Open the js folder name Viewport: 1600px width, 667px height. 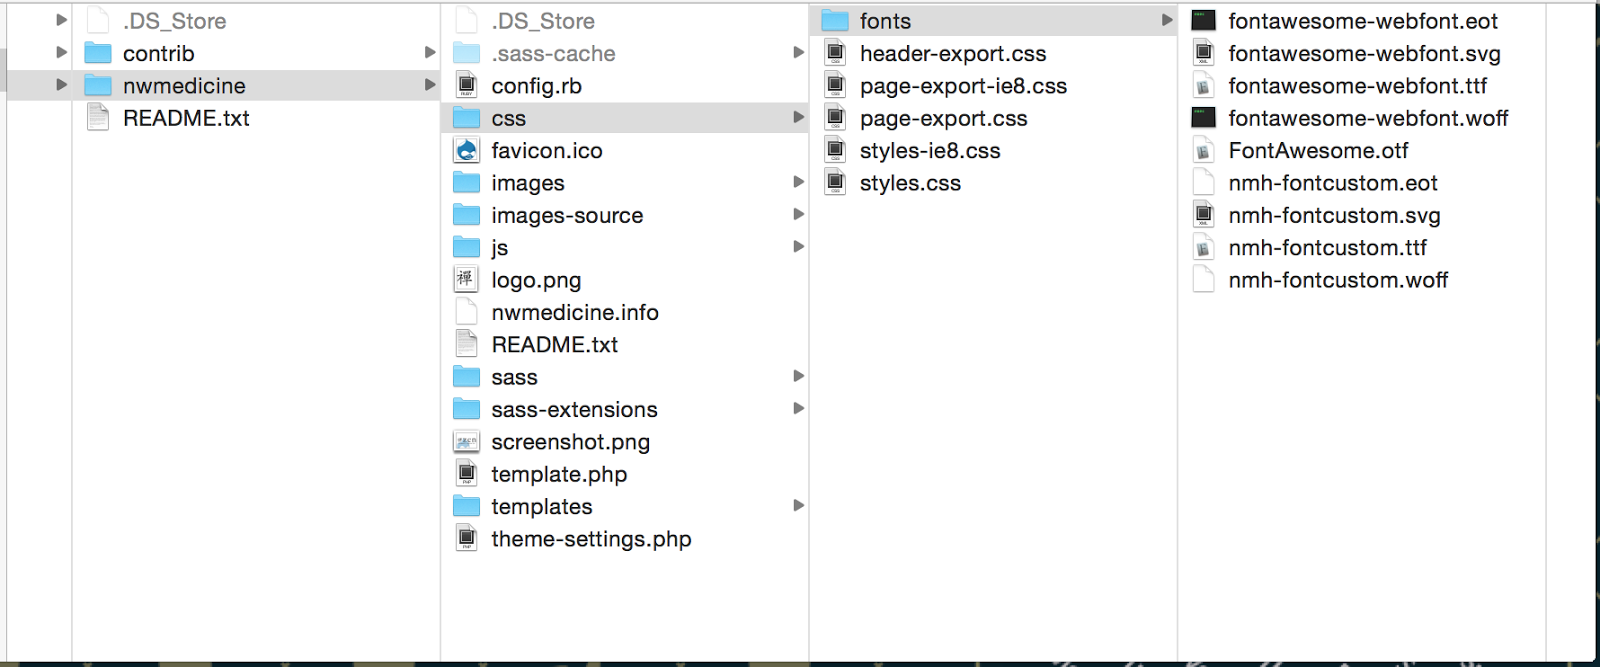pos(500,248)
